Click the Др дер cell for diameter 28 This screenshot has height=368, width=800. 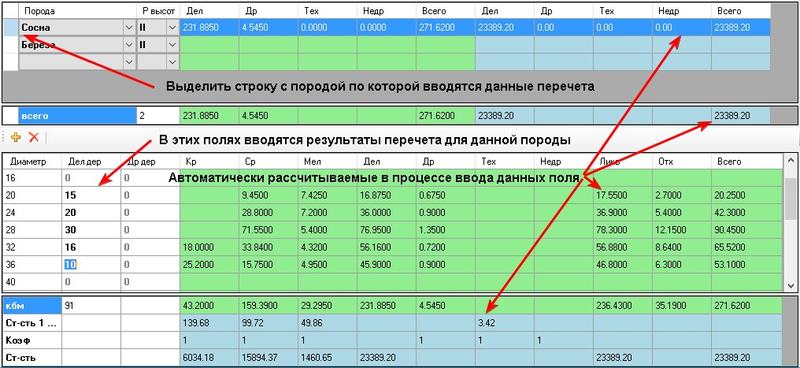tap(150, 229)
